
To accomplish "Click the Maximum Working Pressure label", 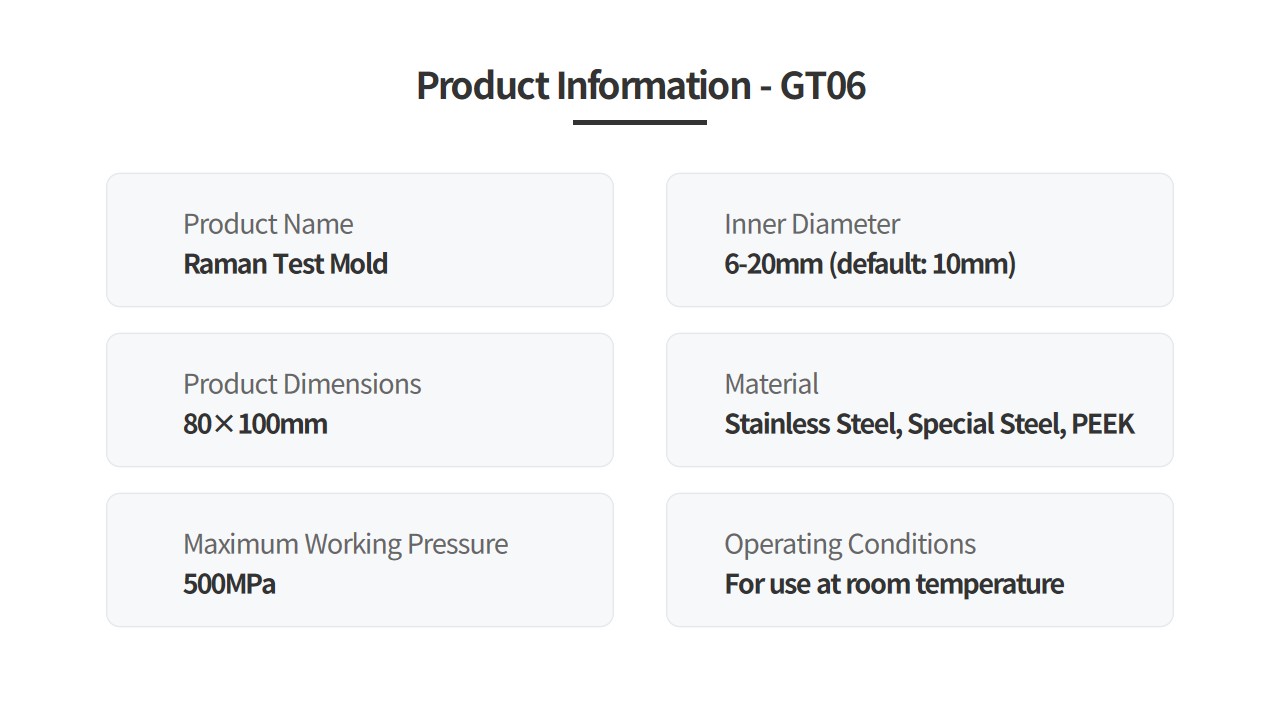I will (345, 544).
